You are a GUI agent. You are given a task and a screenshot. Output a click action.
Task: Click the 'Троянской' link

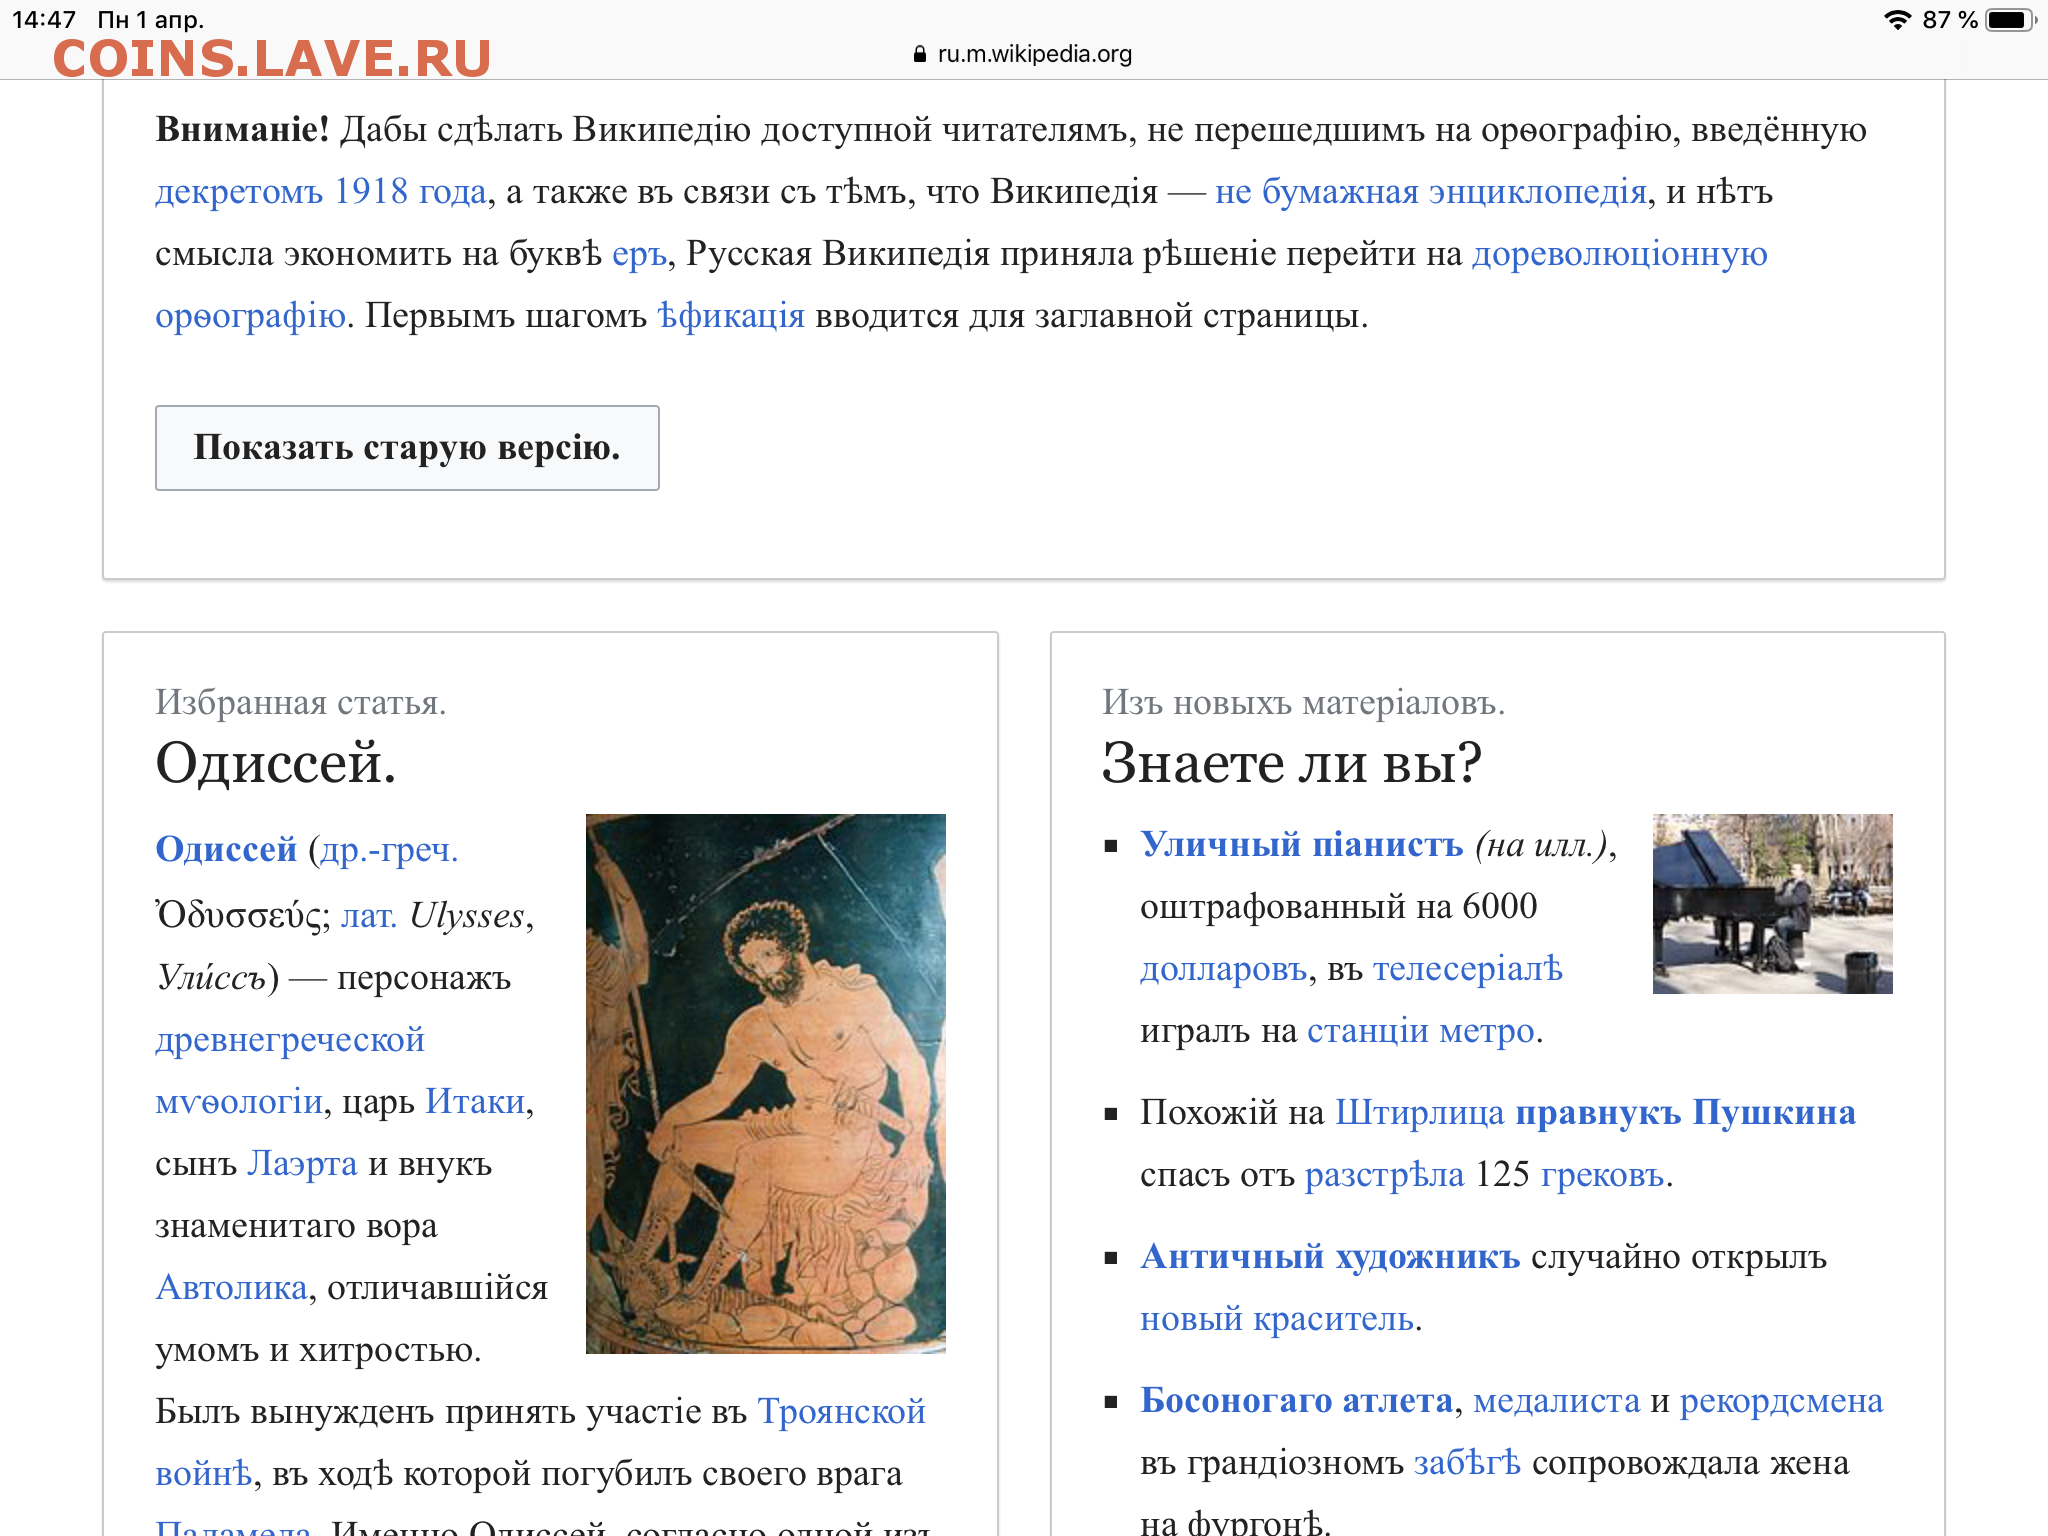tap(842, 1412)
